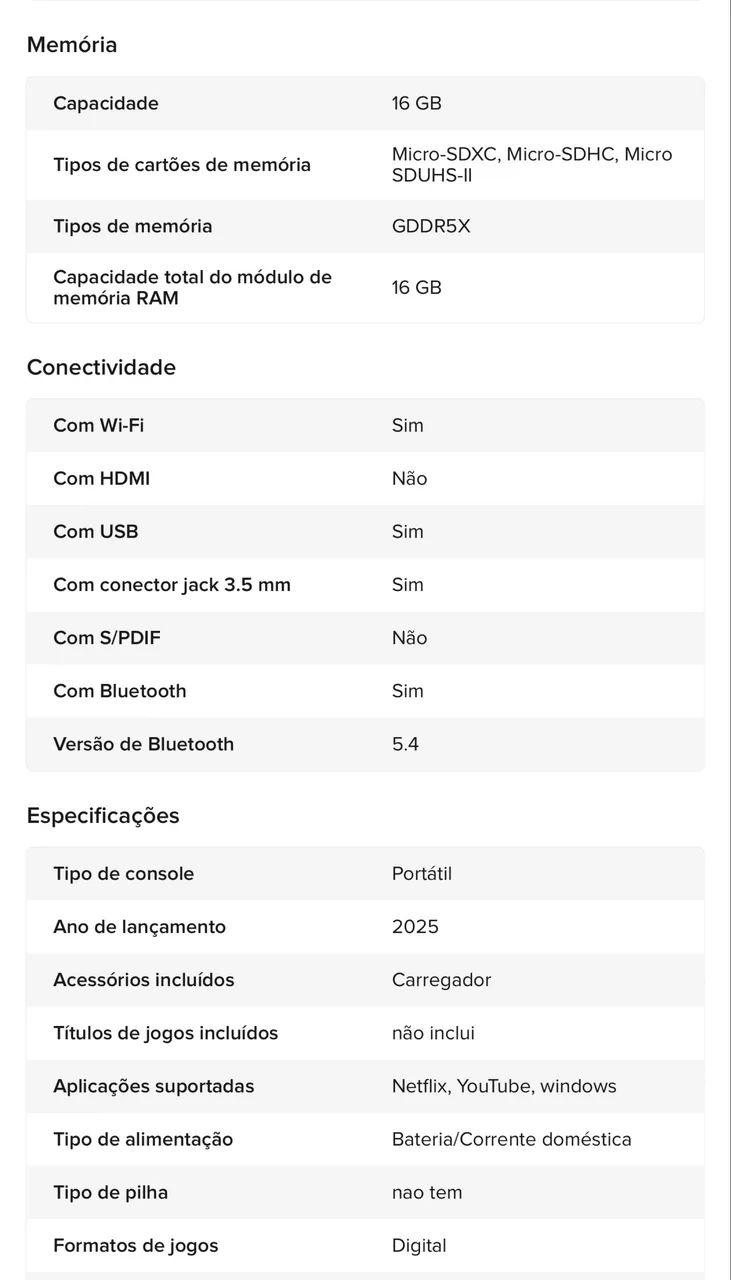This screenshot has height=1280, width=731.
Task: Select the Com Bluetooth row
Action: (x=365, y=691)
